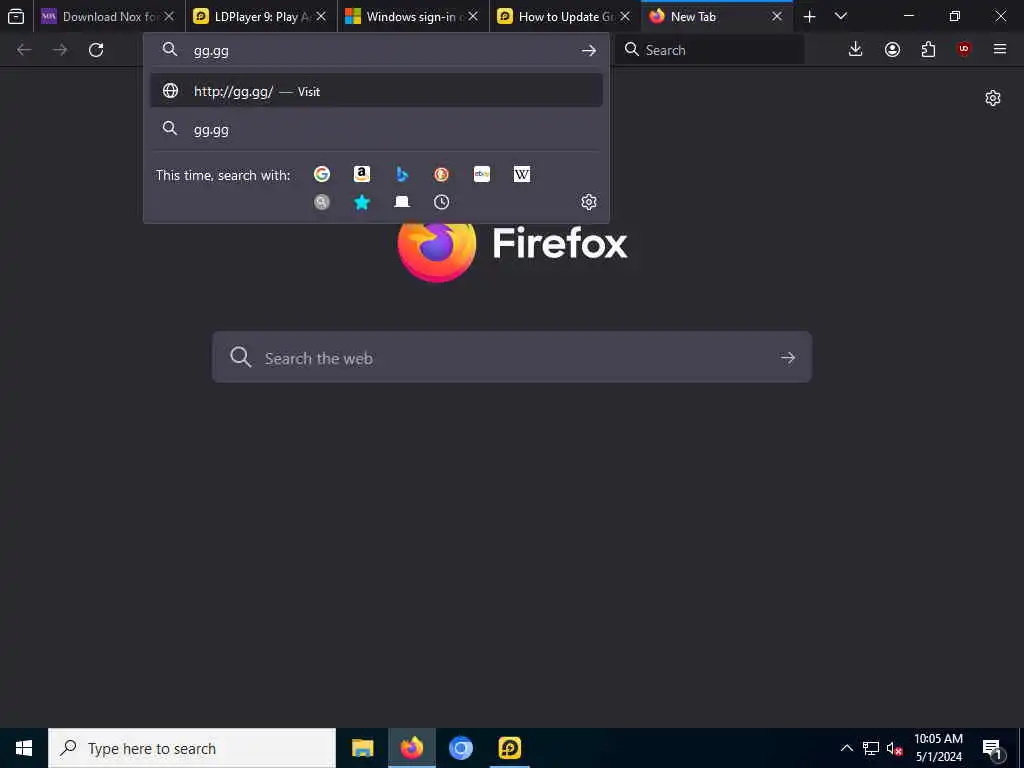Go forward one page
This screenshot has width=1024, height=768.
(x=60, y=50)
